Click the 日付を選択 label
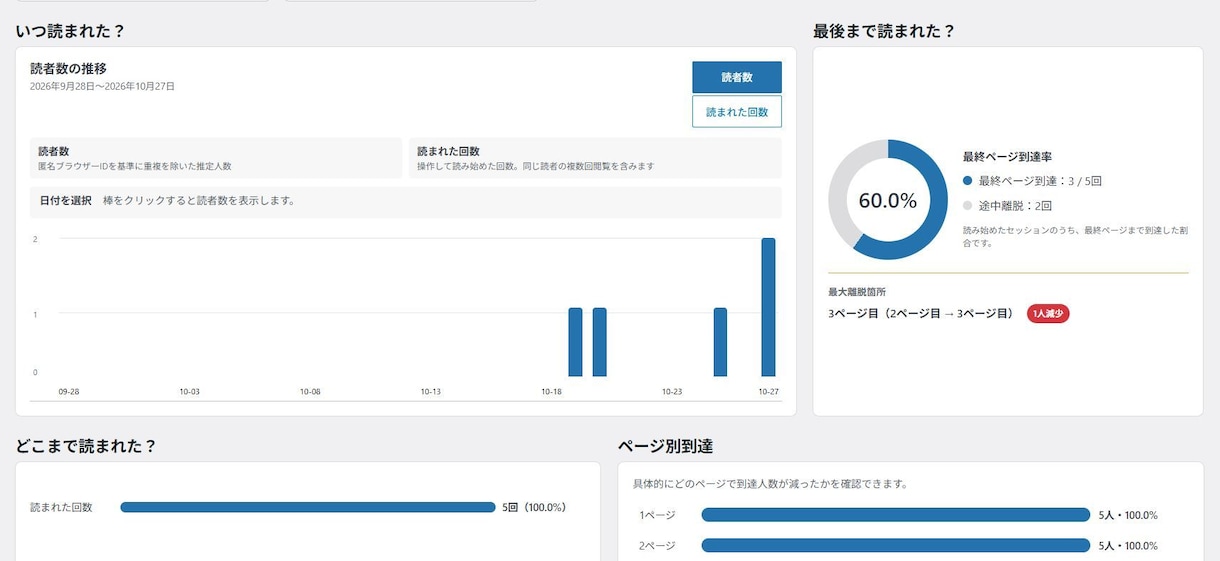Screen dimensions: 1220x561 [x=66, y=201]
